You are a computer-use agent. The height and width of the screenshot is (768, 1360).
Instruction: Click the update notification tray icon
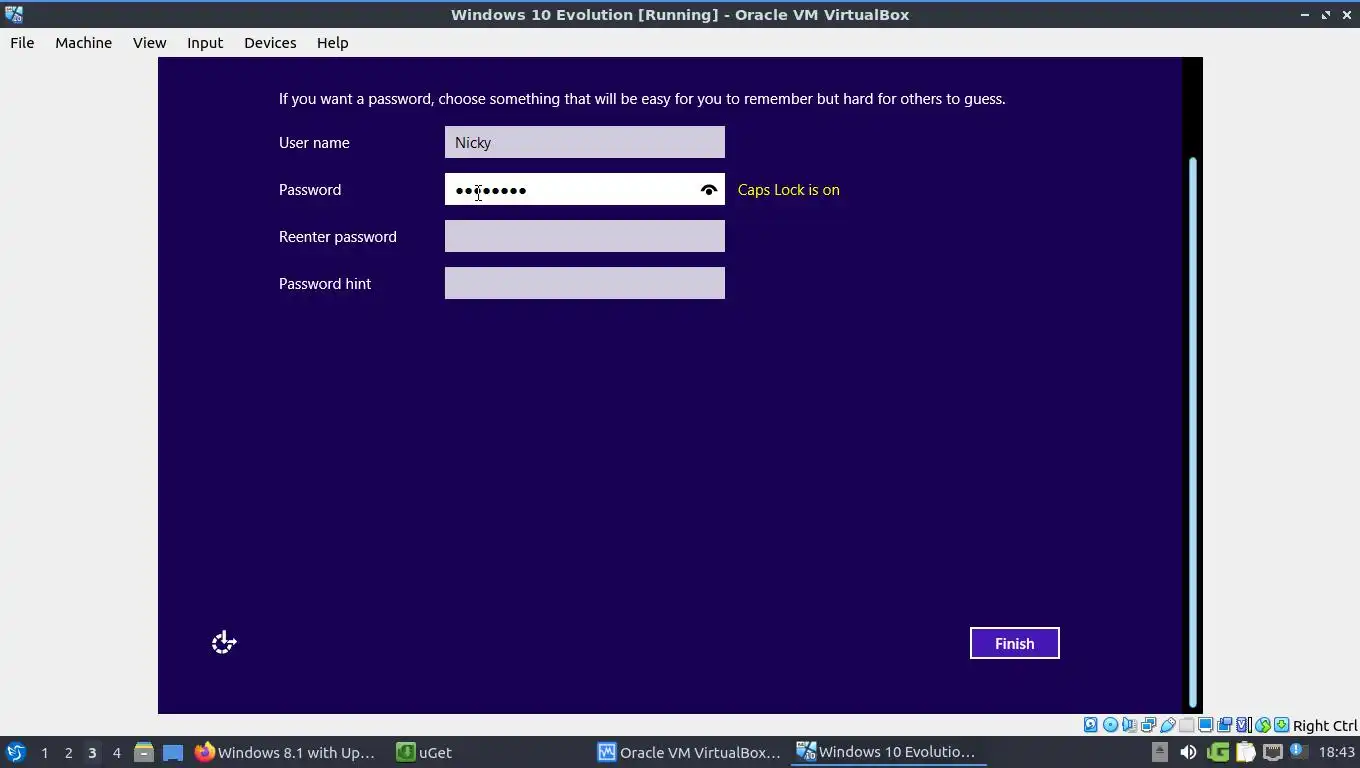tap(1298, 751)
